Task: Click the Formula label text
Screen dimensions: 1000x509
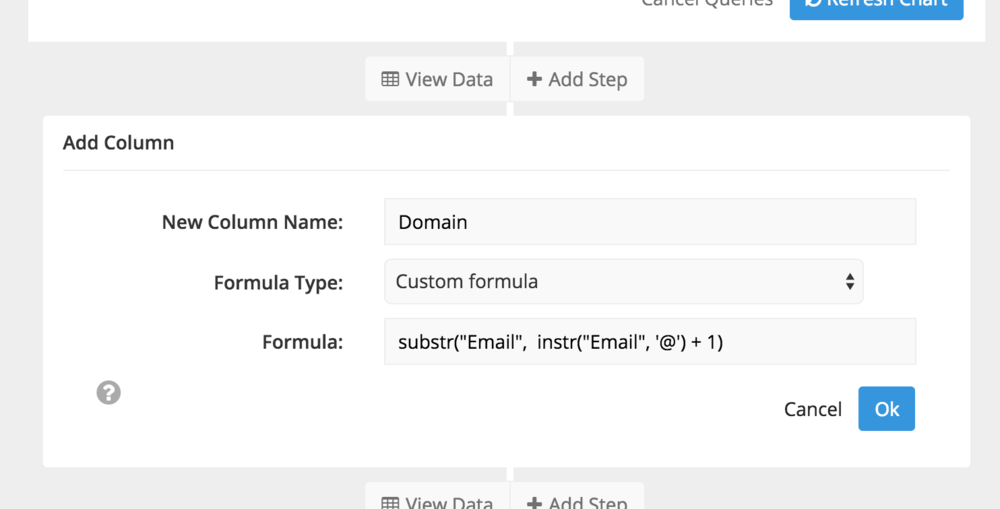Action: pyautogui.click(x=303, y=343)
